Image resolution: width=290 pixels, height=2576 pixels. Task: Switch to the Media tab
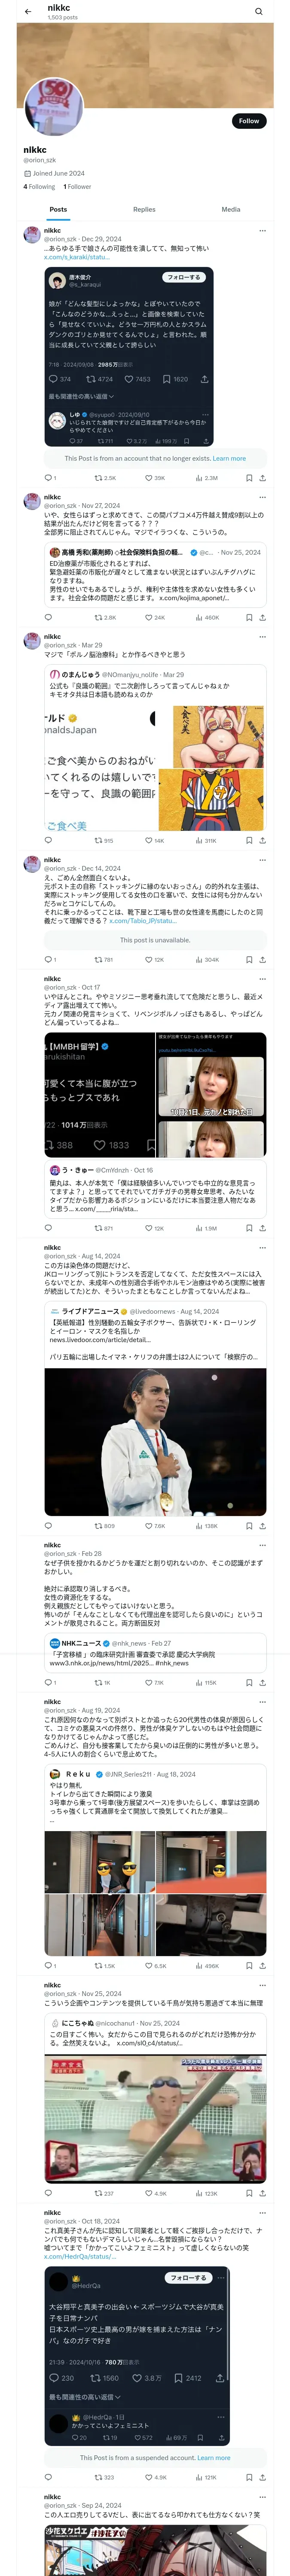(x=231, y=210)
